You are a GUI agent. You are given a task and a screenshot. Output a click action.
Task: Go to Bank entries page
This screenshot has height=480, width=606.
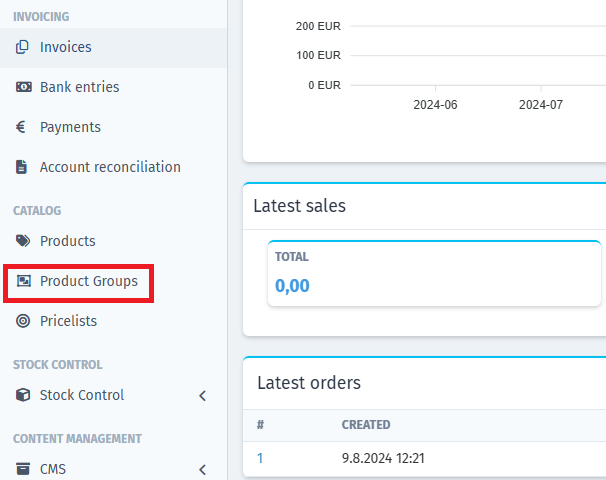[80, 87]
